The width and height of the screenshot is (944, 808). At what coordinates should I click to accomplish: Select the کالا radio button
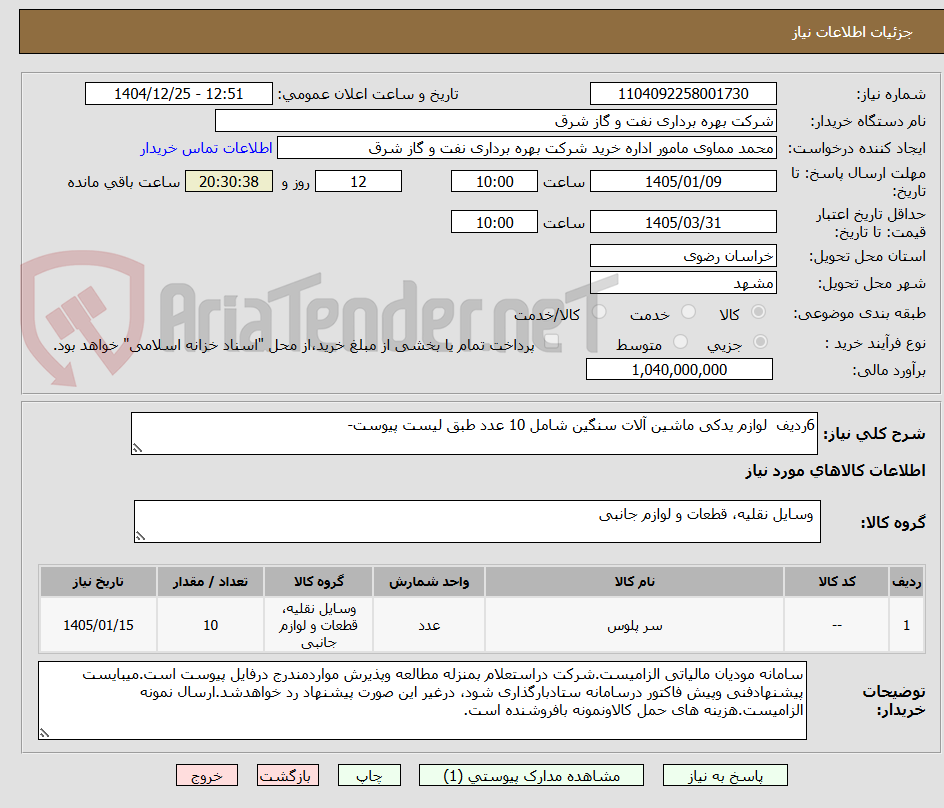(x=759, y=312)
